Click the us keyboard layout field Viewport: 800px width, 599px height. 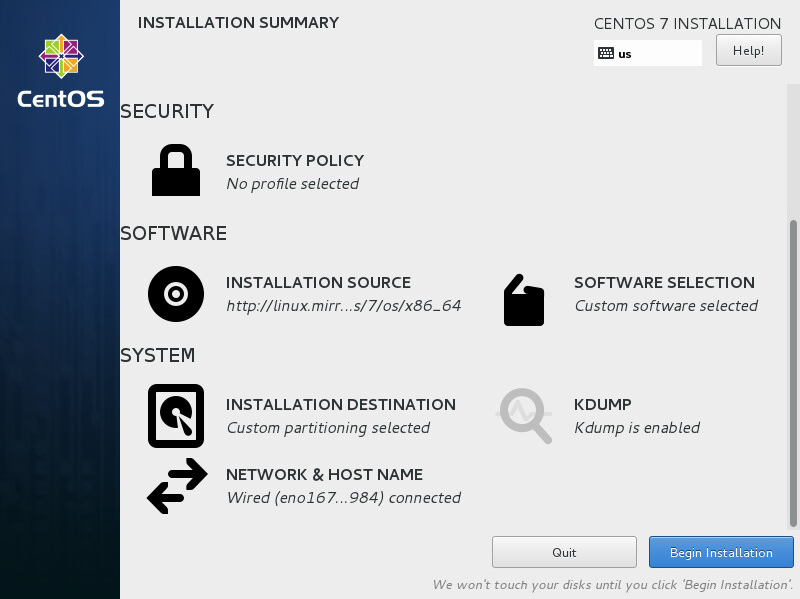pos(648,53)
